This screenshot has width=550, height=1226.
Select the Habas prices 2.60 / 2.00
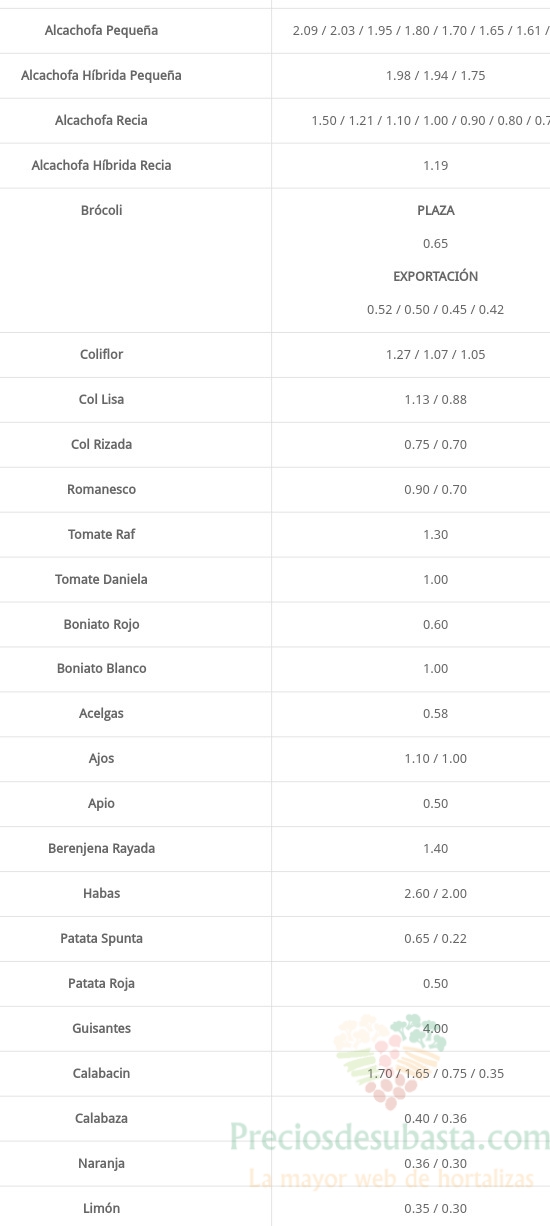tap(436, 894)
